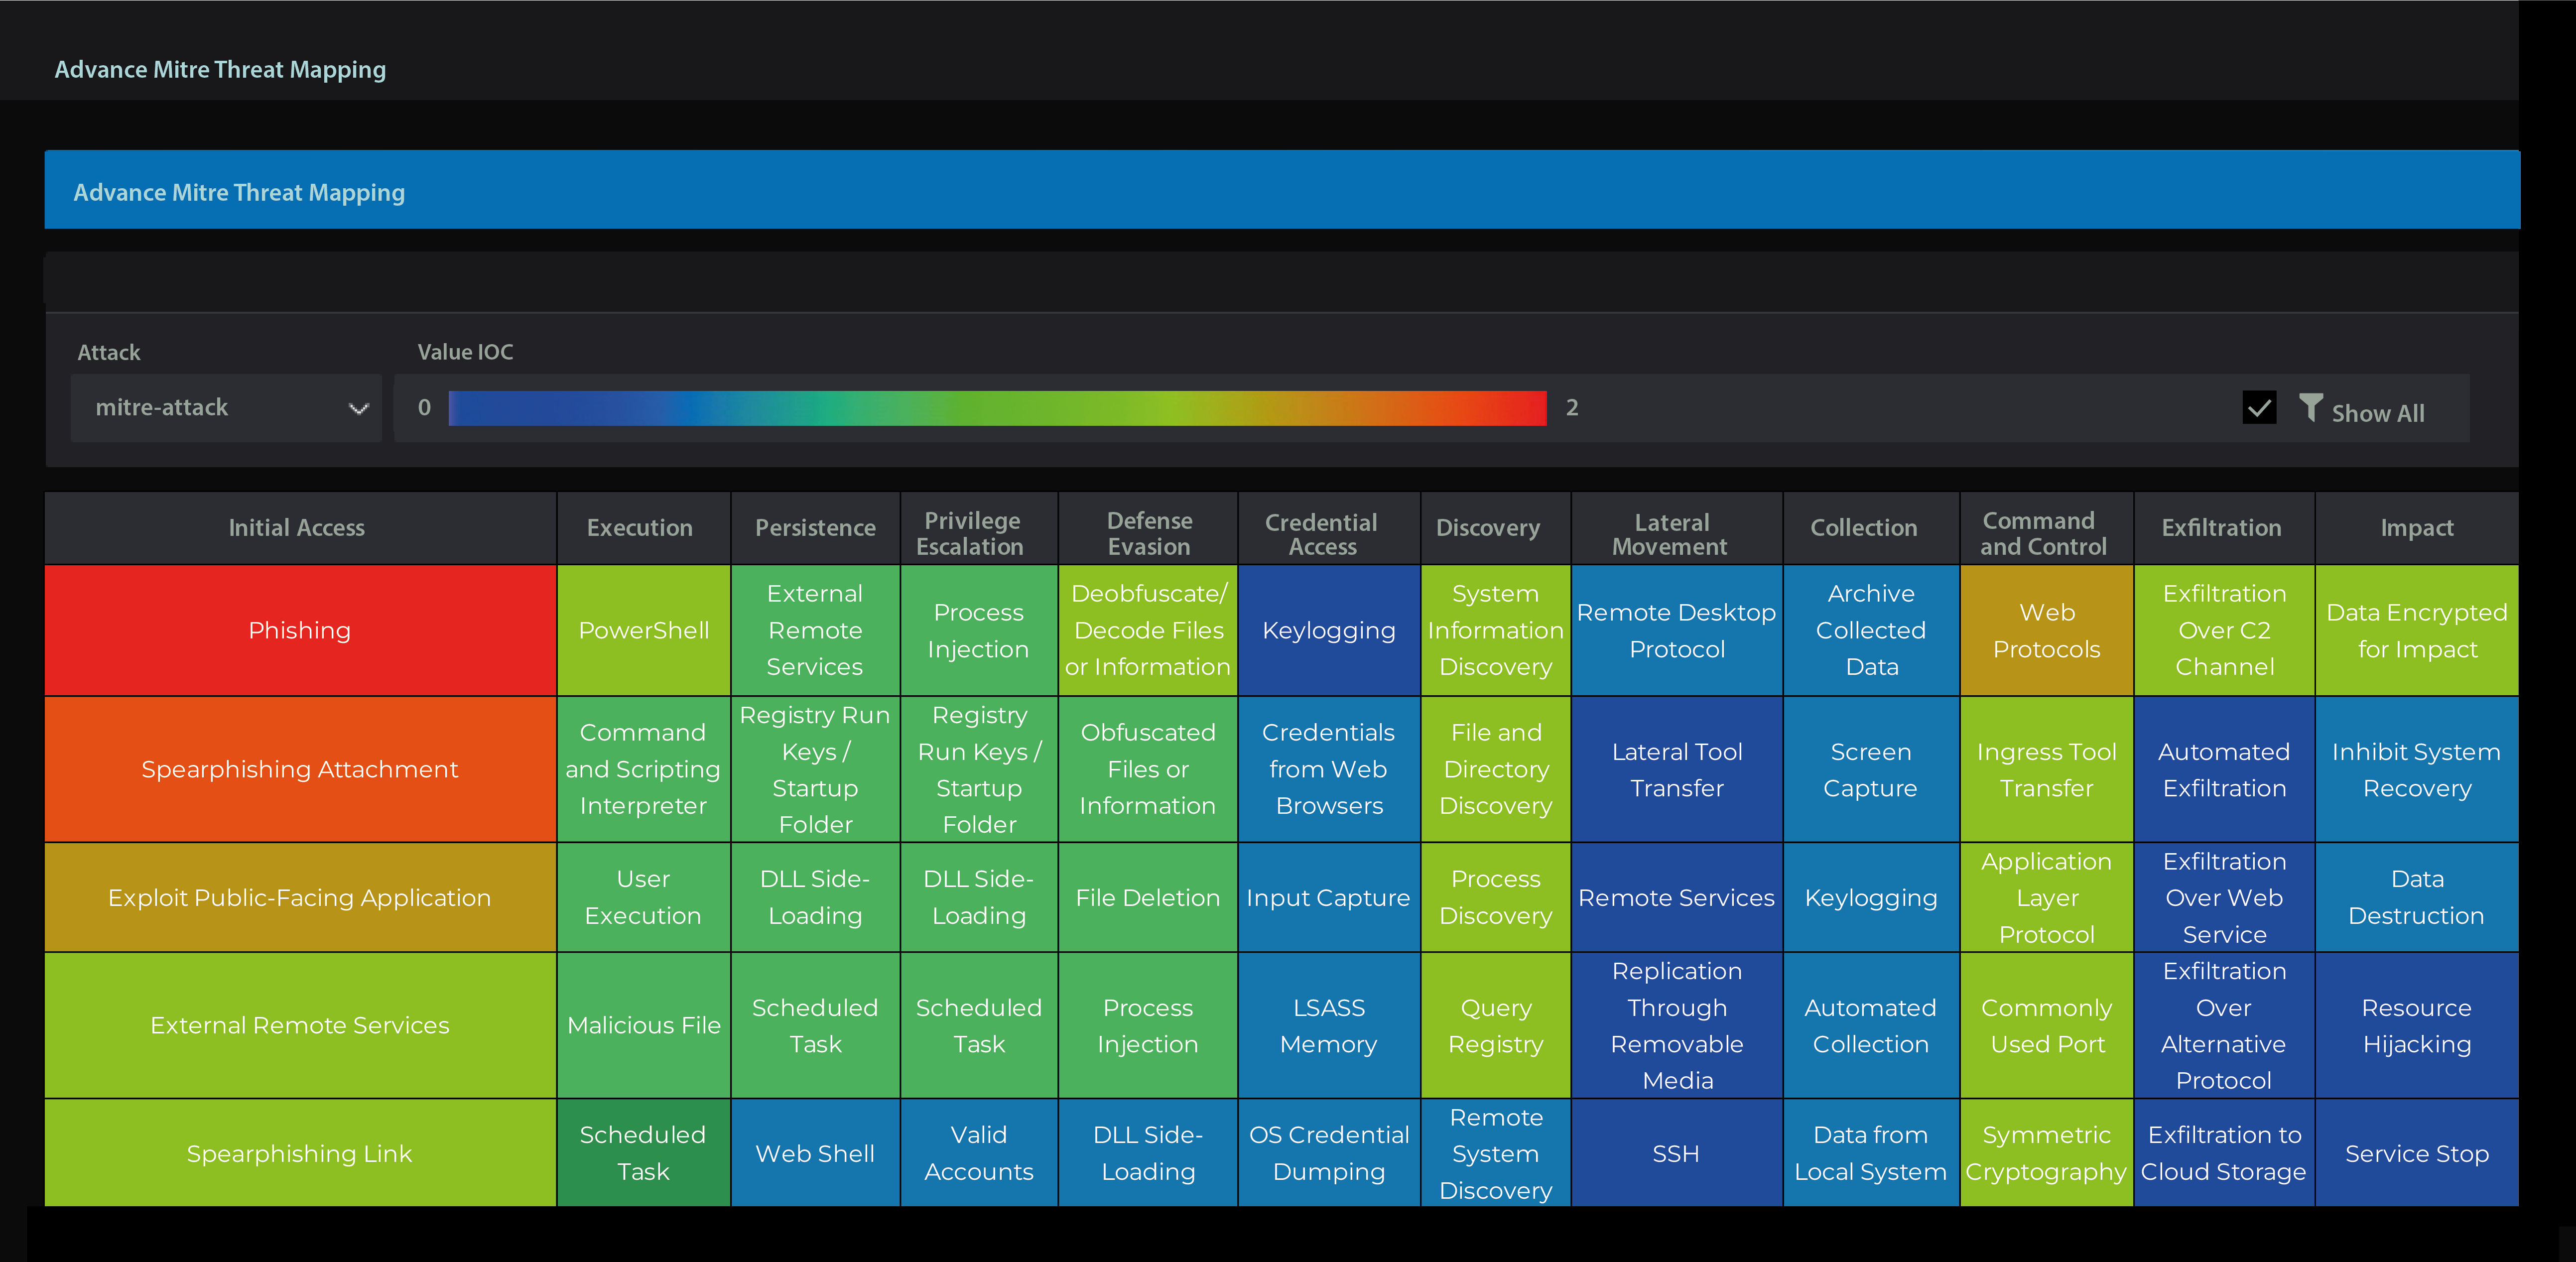Select the Privilege Escalation column header
The height and width of the screenshot is (1262, 2576).
tap(979, 528)
